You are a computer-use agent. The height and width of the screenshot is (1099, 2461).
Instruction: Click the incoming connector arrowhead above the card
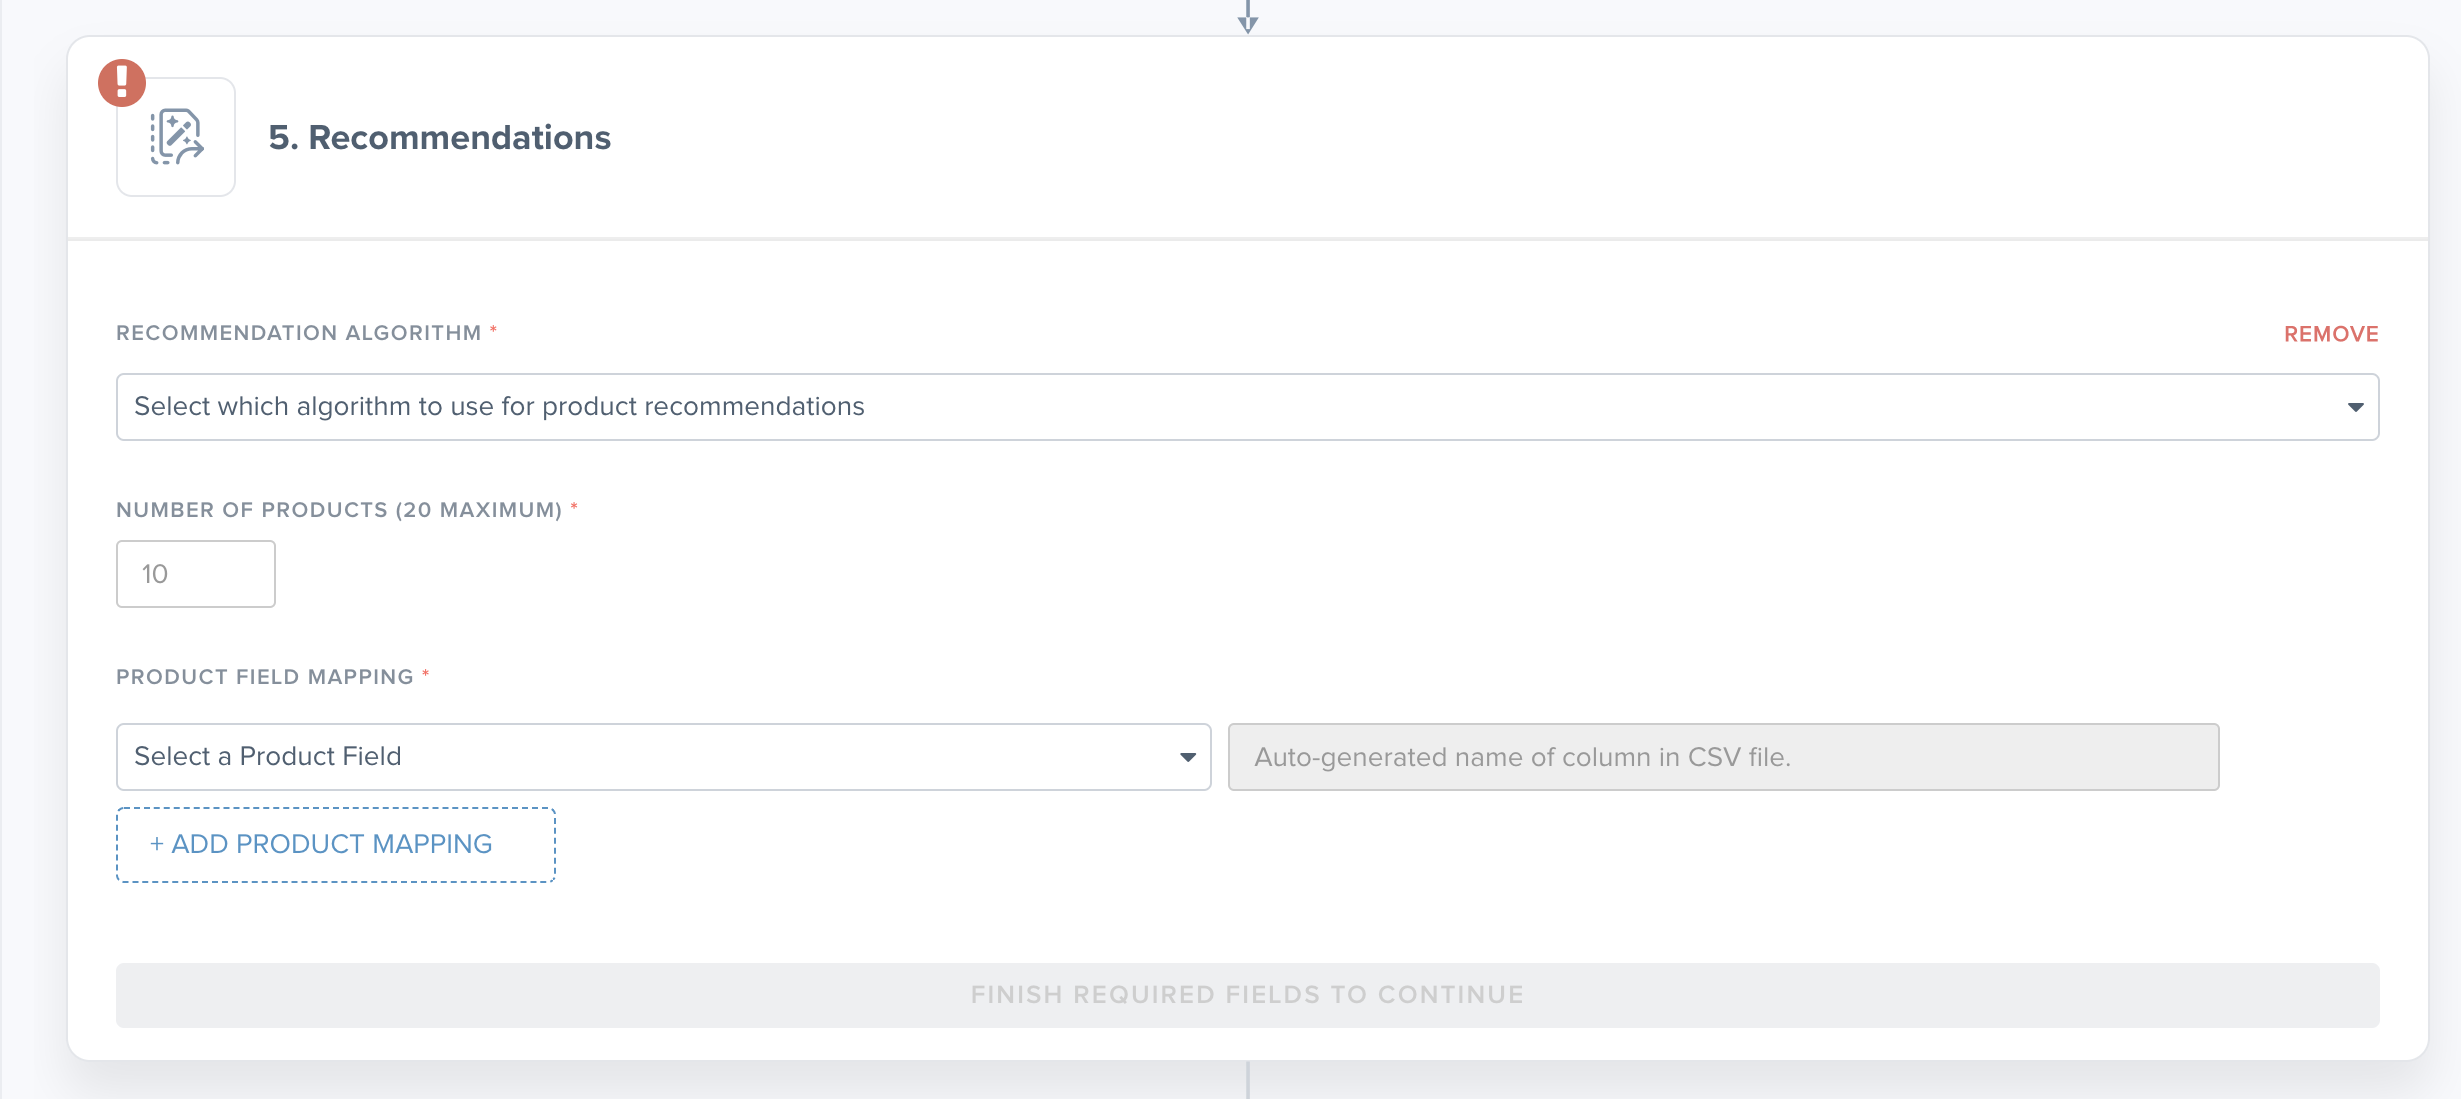(1248, 22)
